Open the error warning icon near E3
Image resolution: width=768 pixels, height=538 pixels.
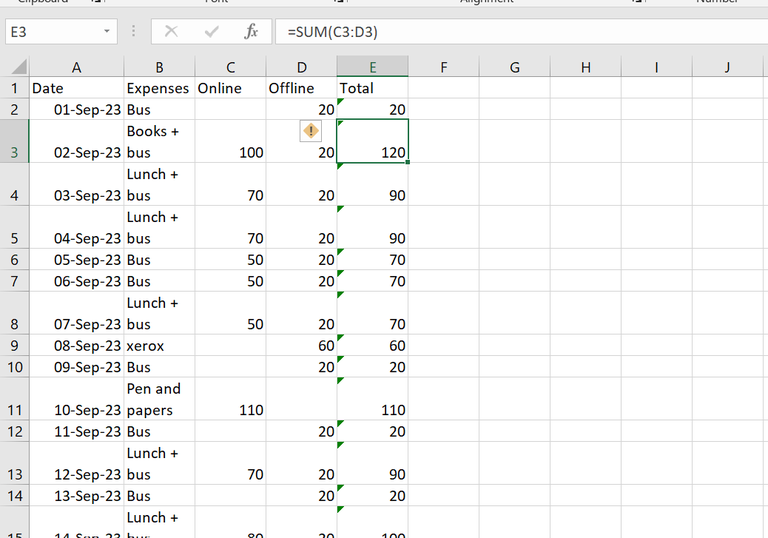[311, 131]
